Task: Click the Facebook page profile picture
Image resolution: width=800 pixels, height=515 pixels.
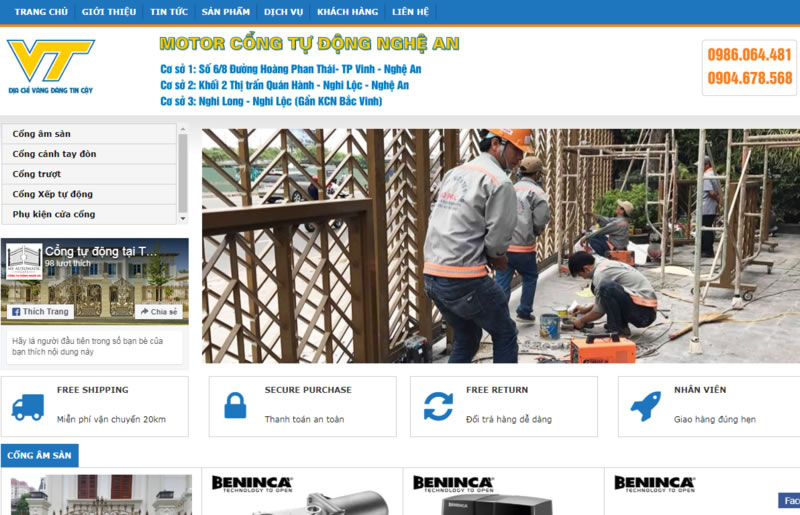Action: (x=24, y=261)
